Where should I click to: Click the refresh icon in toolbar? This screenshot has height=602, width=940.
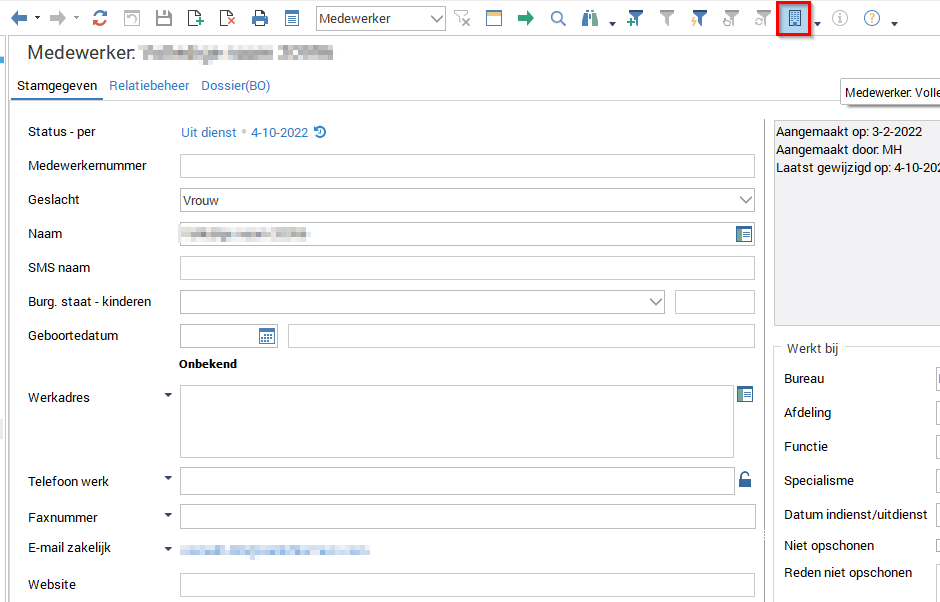100,18
